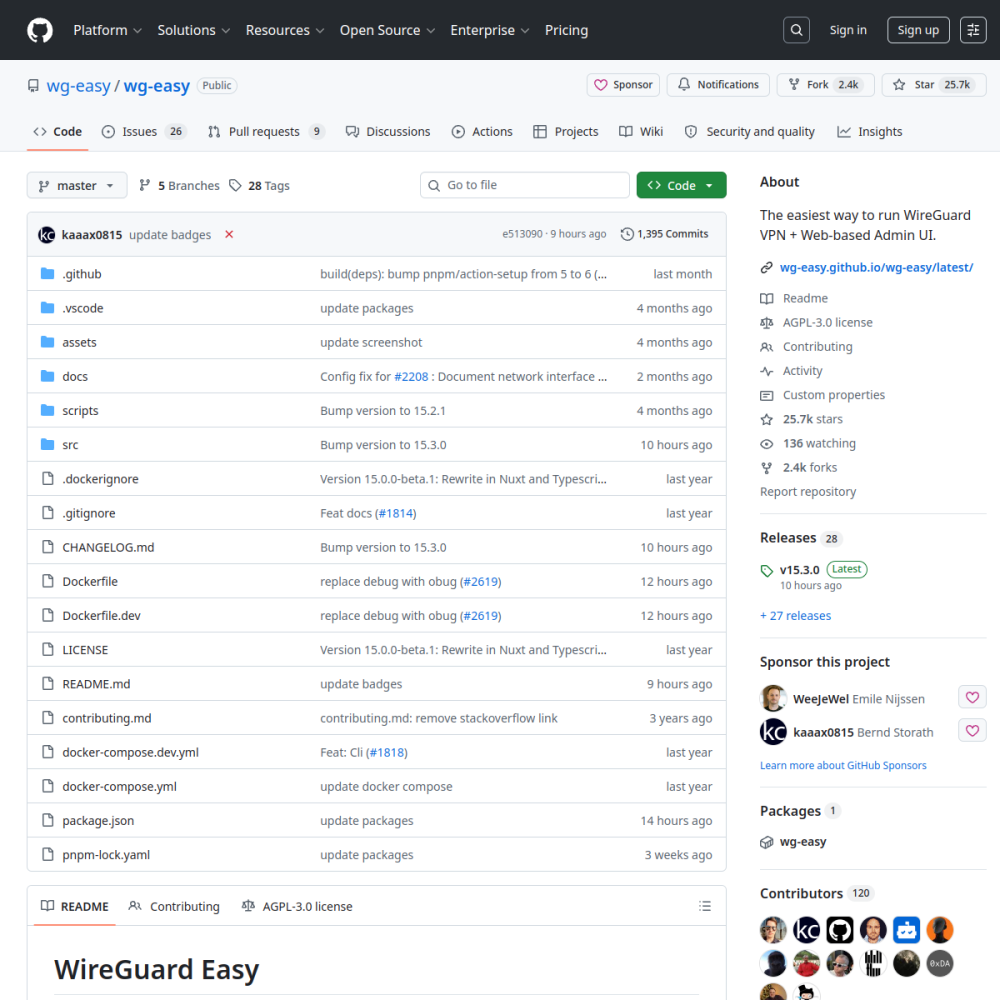Viewport: 1000px width, 1000px height.
Task: Click the Sponsor button
Action: click(x=624, y=85)
